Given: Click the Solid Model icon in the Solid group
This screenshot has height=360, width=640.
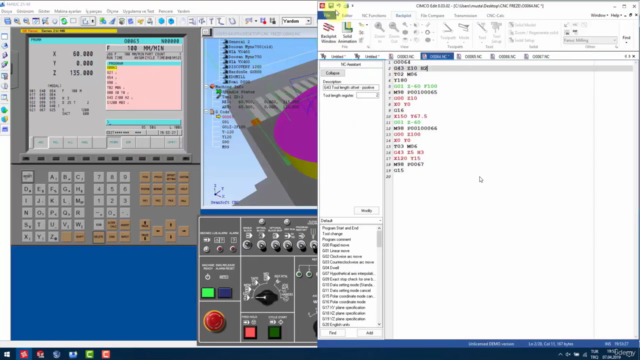Looking at the screenshot, I should pos(521,25).
